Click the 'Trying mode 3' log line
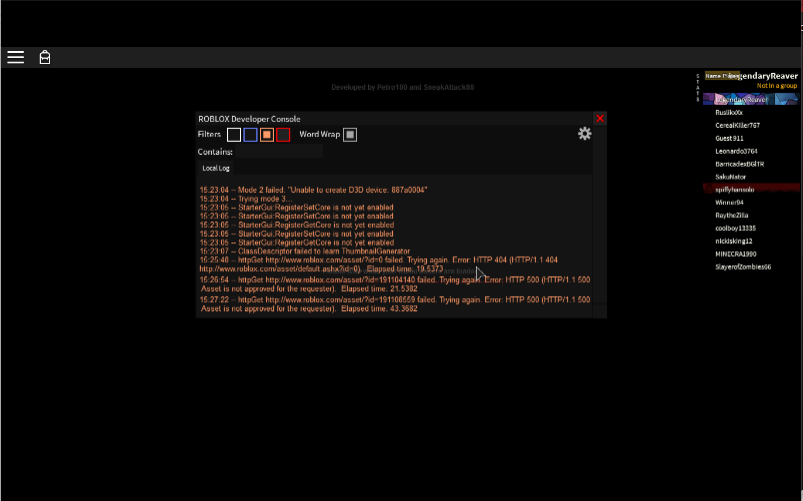 click(x=246, y=199)
